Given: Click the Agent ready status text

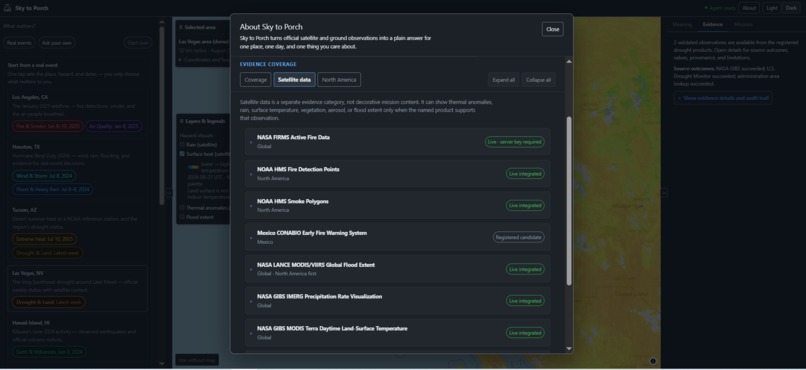Looking at the screenshot, I should tap(720, 8).
